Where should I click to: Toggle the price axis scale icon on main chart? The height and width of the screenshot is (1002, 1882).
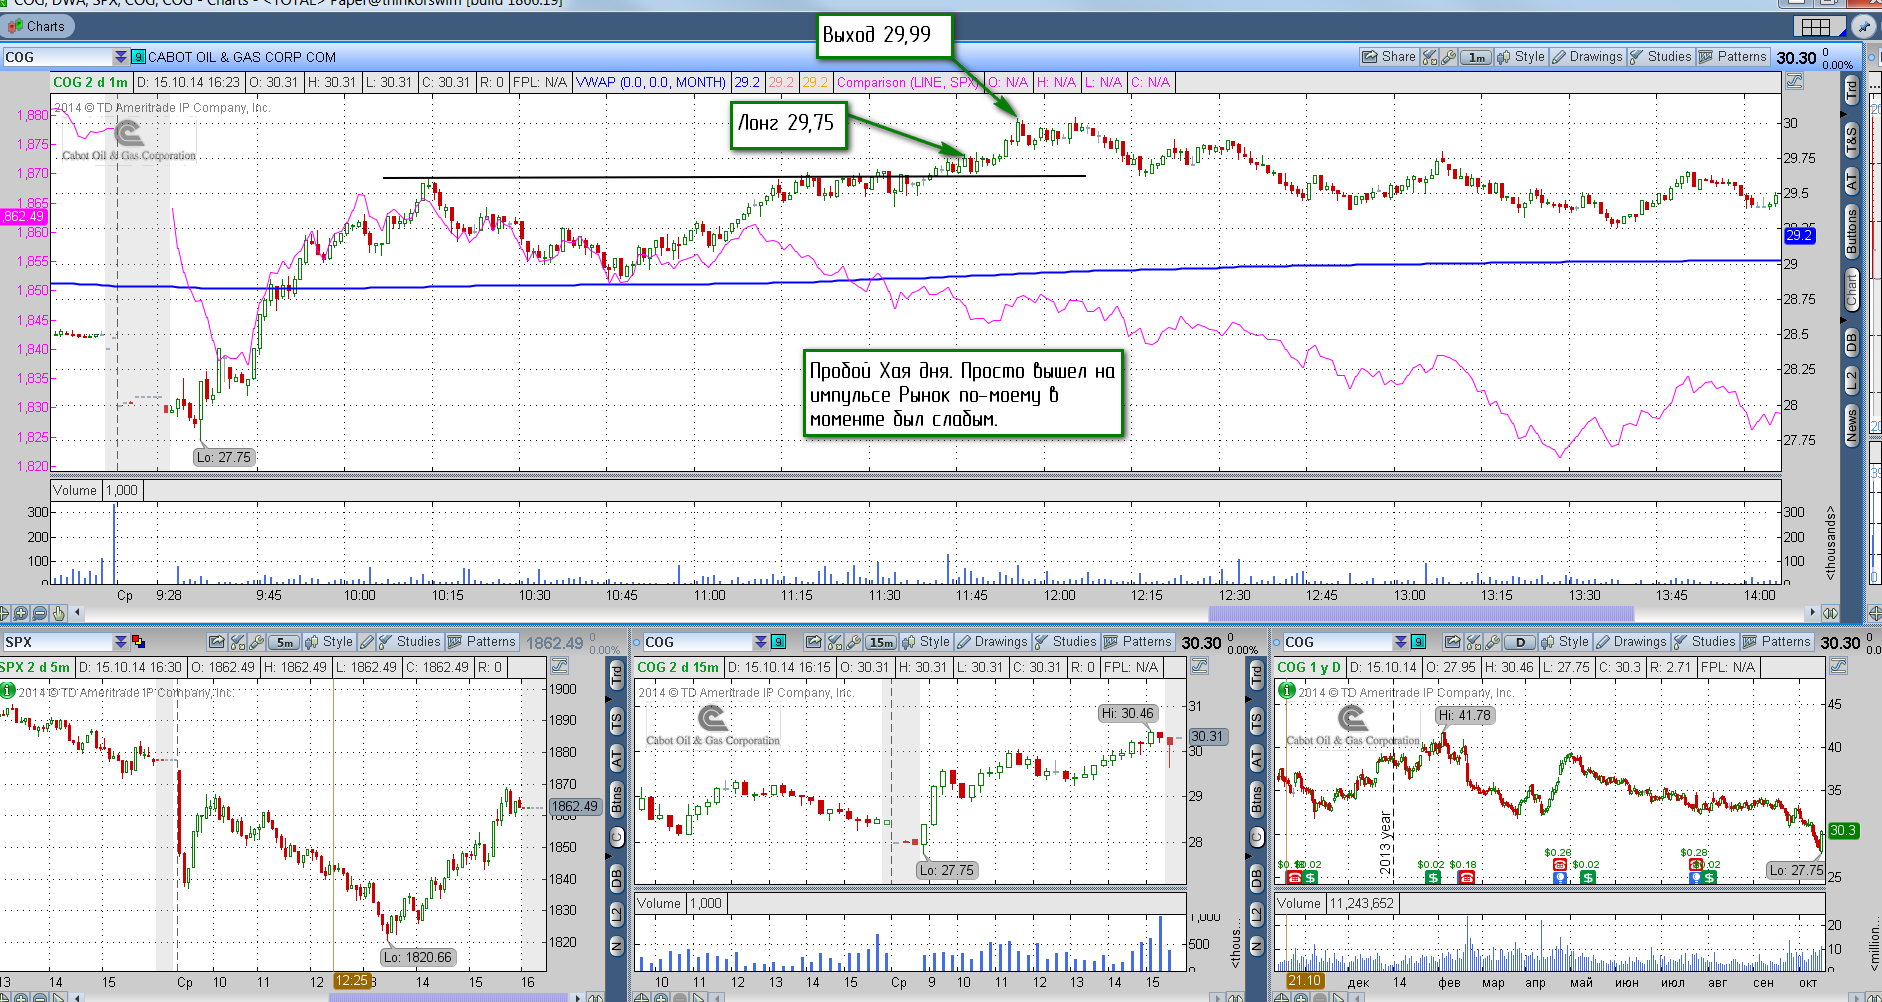(1795, 82)
